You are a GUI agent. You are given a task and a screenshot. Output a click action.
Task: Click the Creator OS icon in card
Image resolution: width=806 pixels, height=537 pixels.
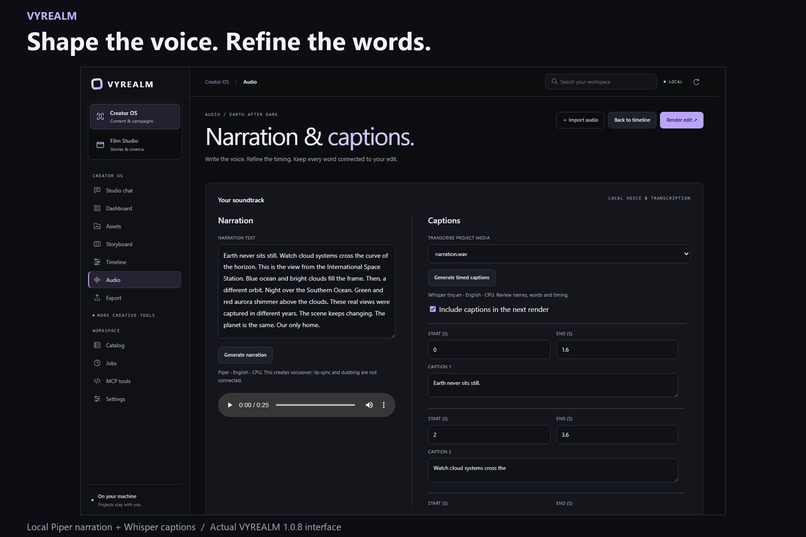[100, 117]
